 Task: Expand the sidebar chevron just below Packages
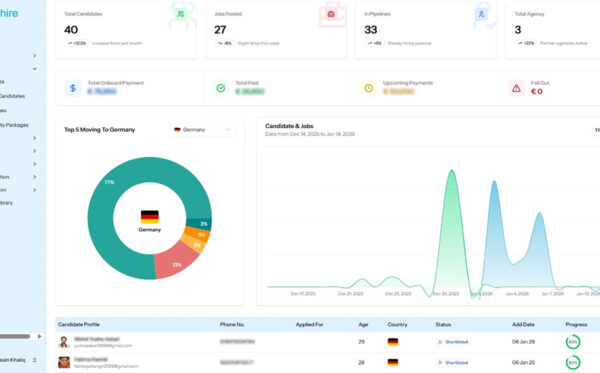click(x=35, y=138)
